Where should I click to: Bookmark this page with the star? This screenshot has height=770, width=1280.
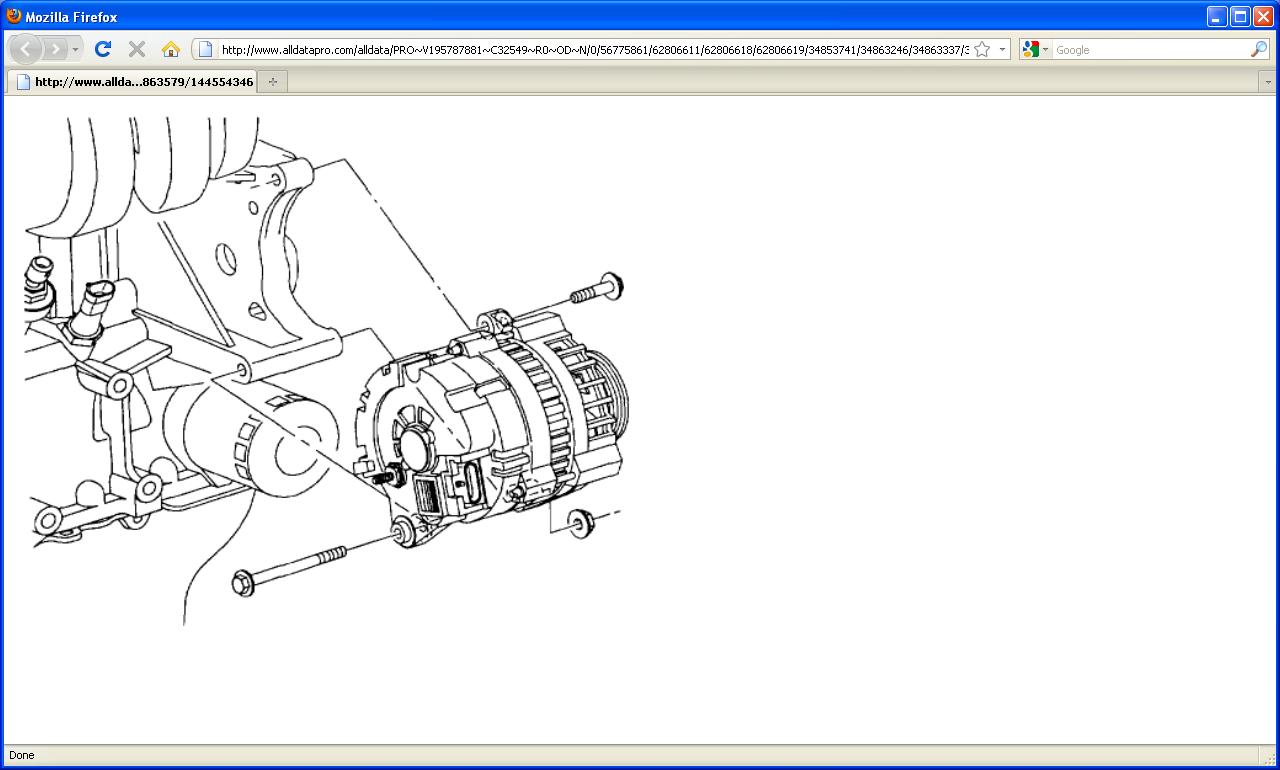(982, 49)
